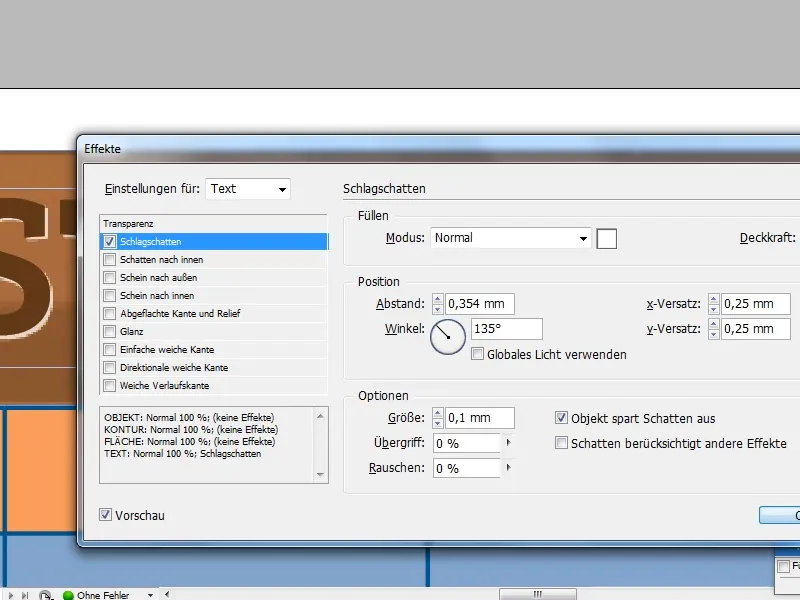Decrease Größe with its down arrow
Viewport: 800px width, 600px height.
click(437, 423)
